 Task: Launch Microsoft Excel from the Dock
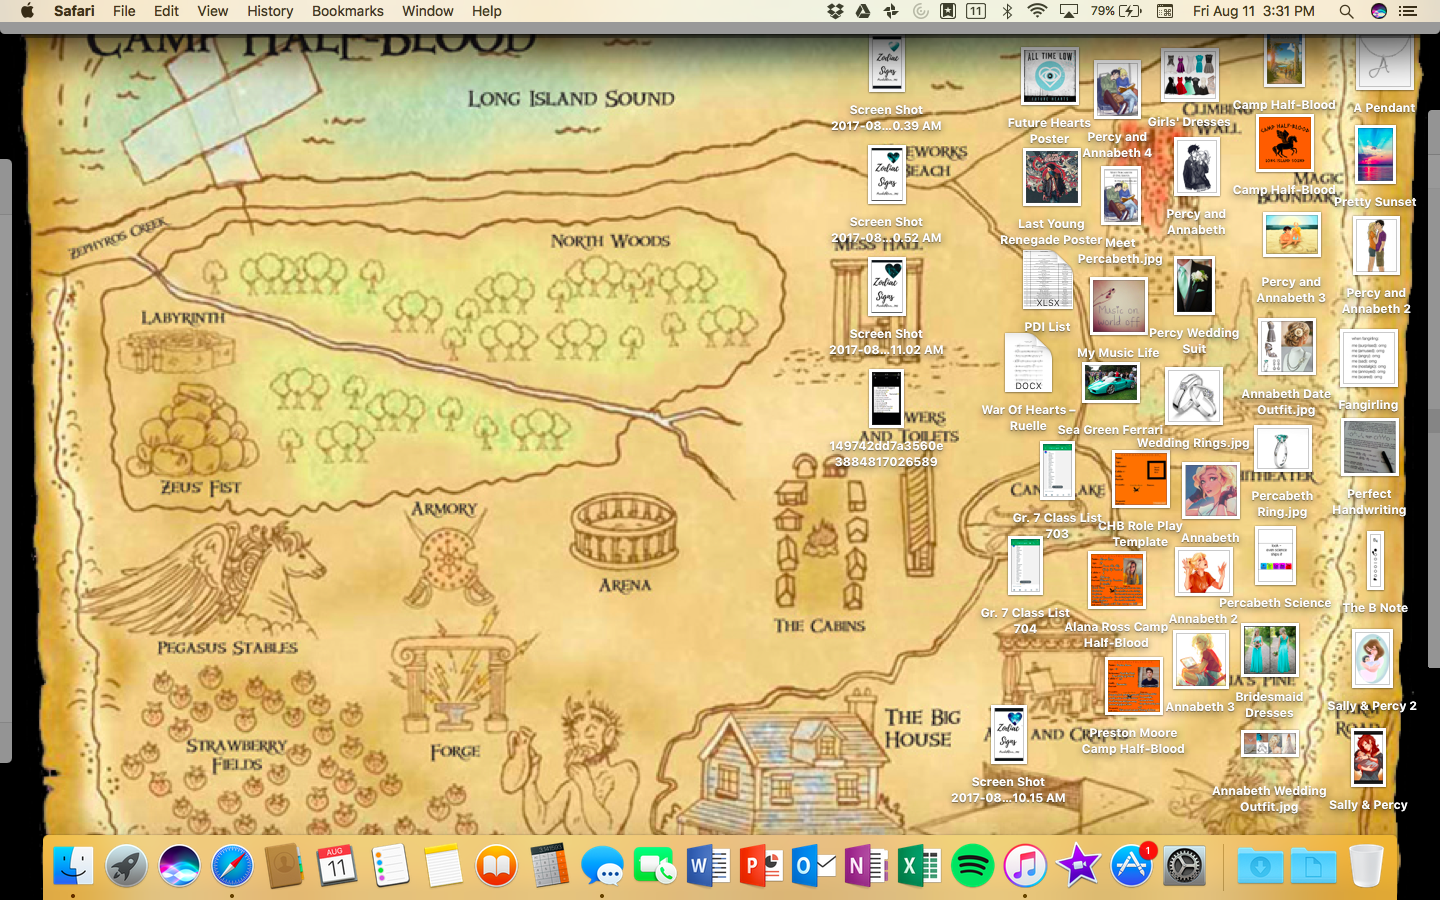click(919, 866)
